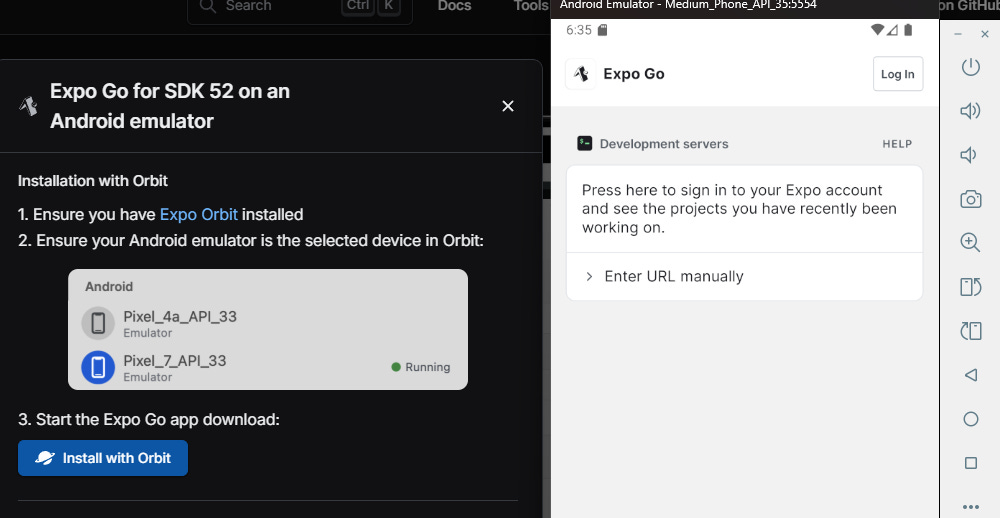Click the Expo Go logo in dialog title
The width and height of the screenshot is (1000, 518).
click(28, 106)
